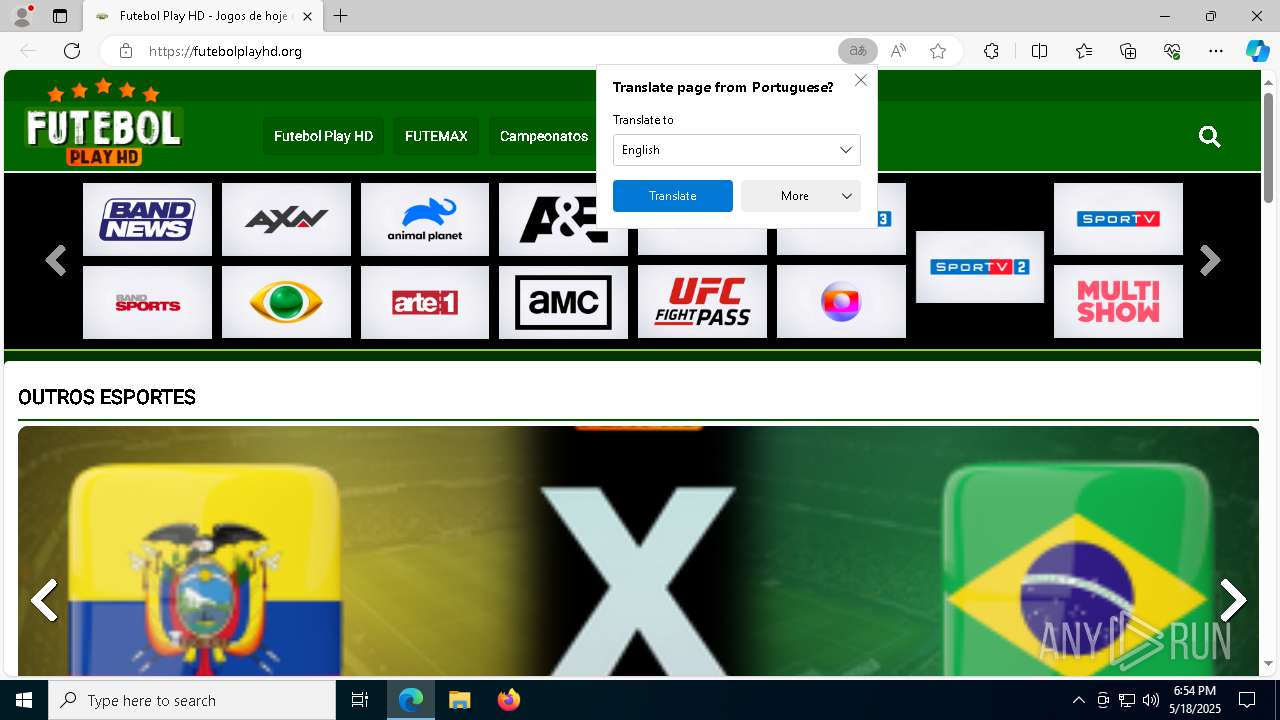Viewport: 1280px width, 720px height.
Task: Close the Futebol Play HD tab
Action: point(308,16)
